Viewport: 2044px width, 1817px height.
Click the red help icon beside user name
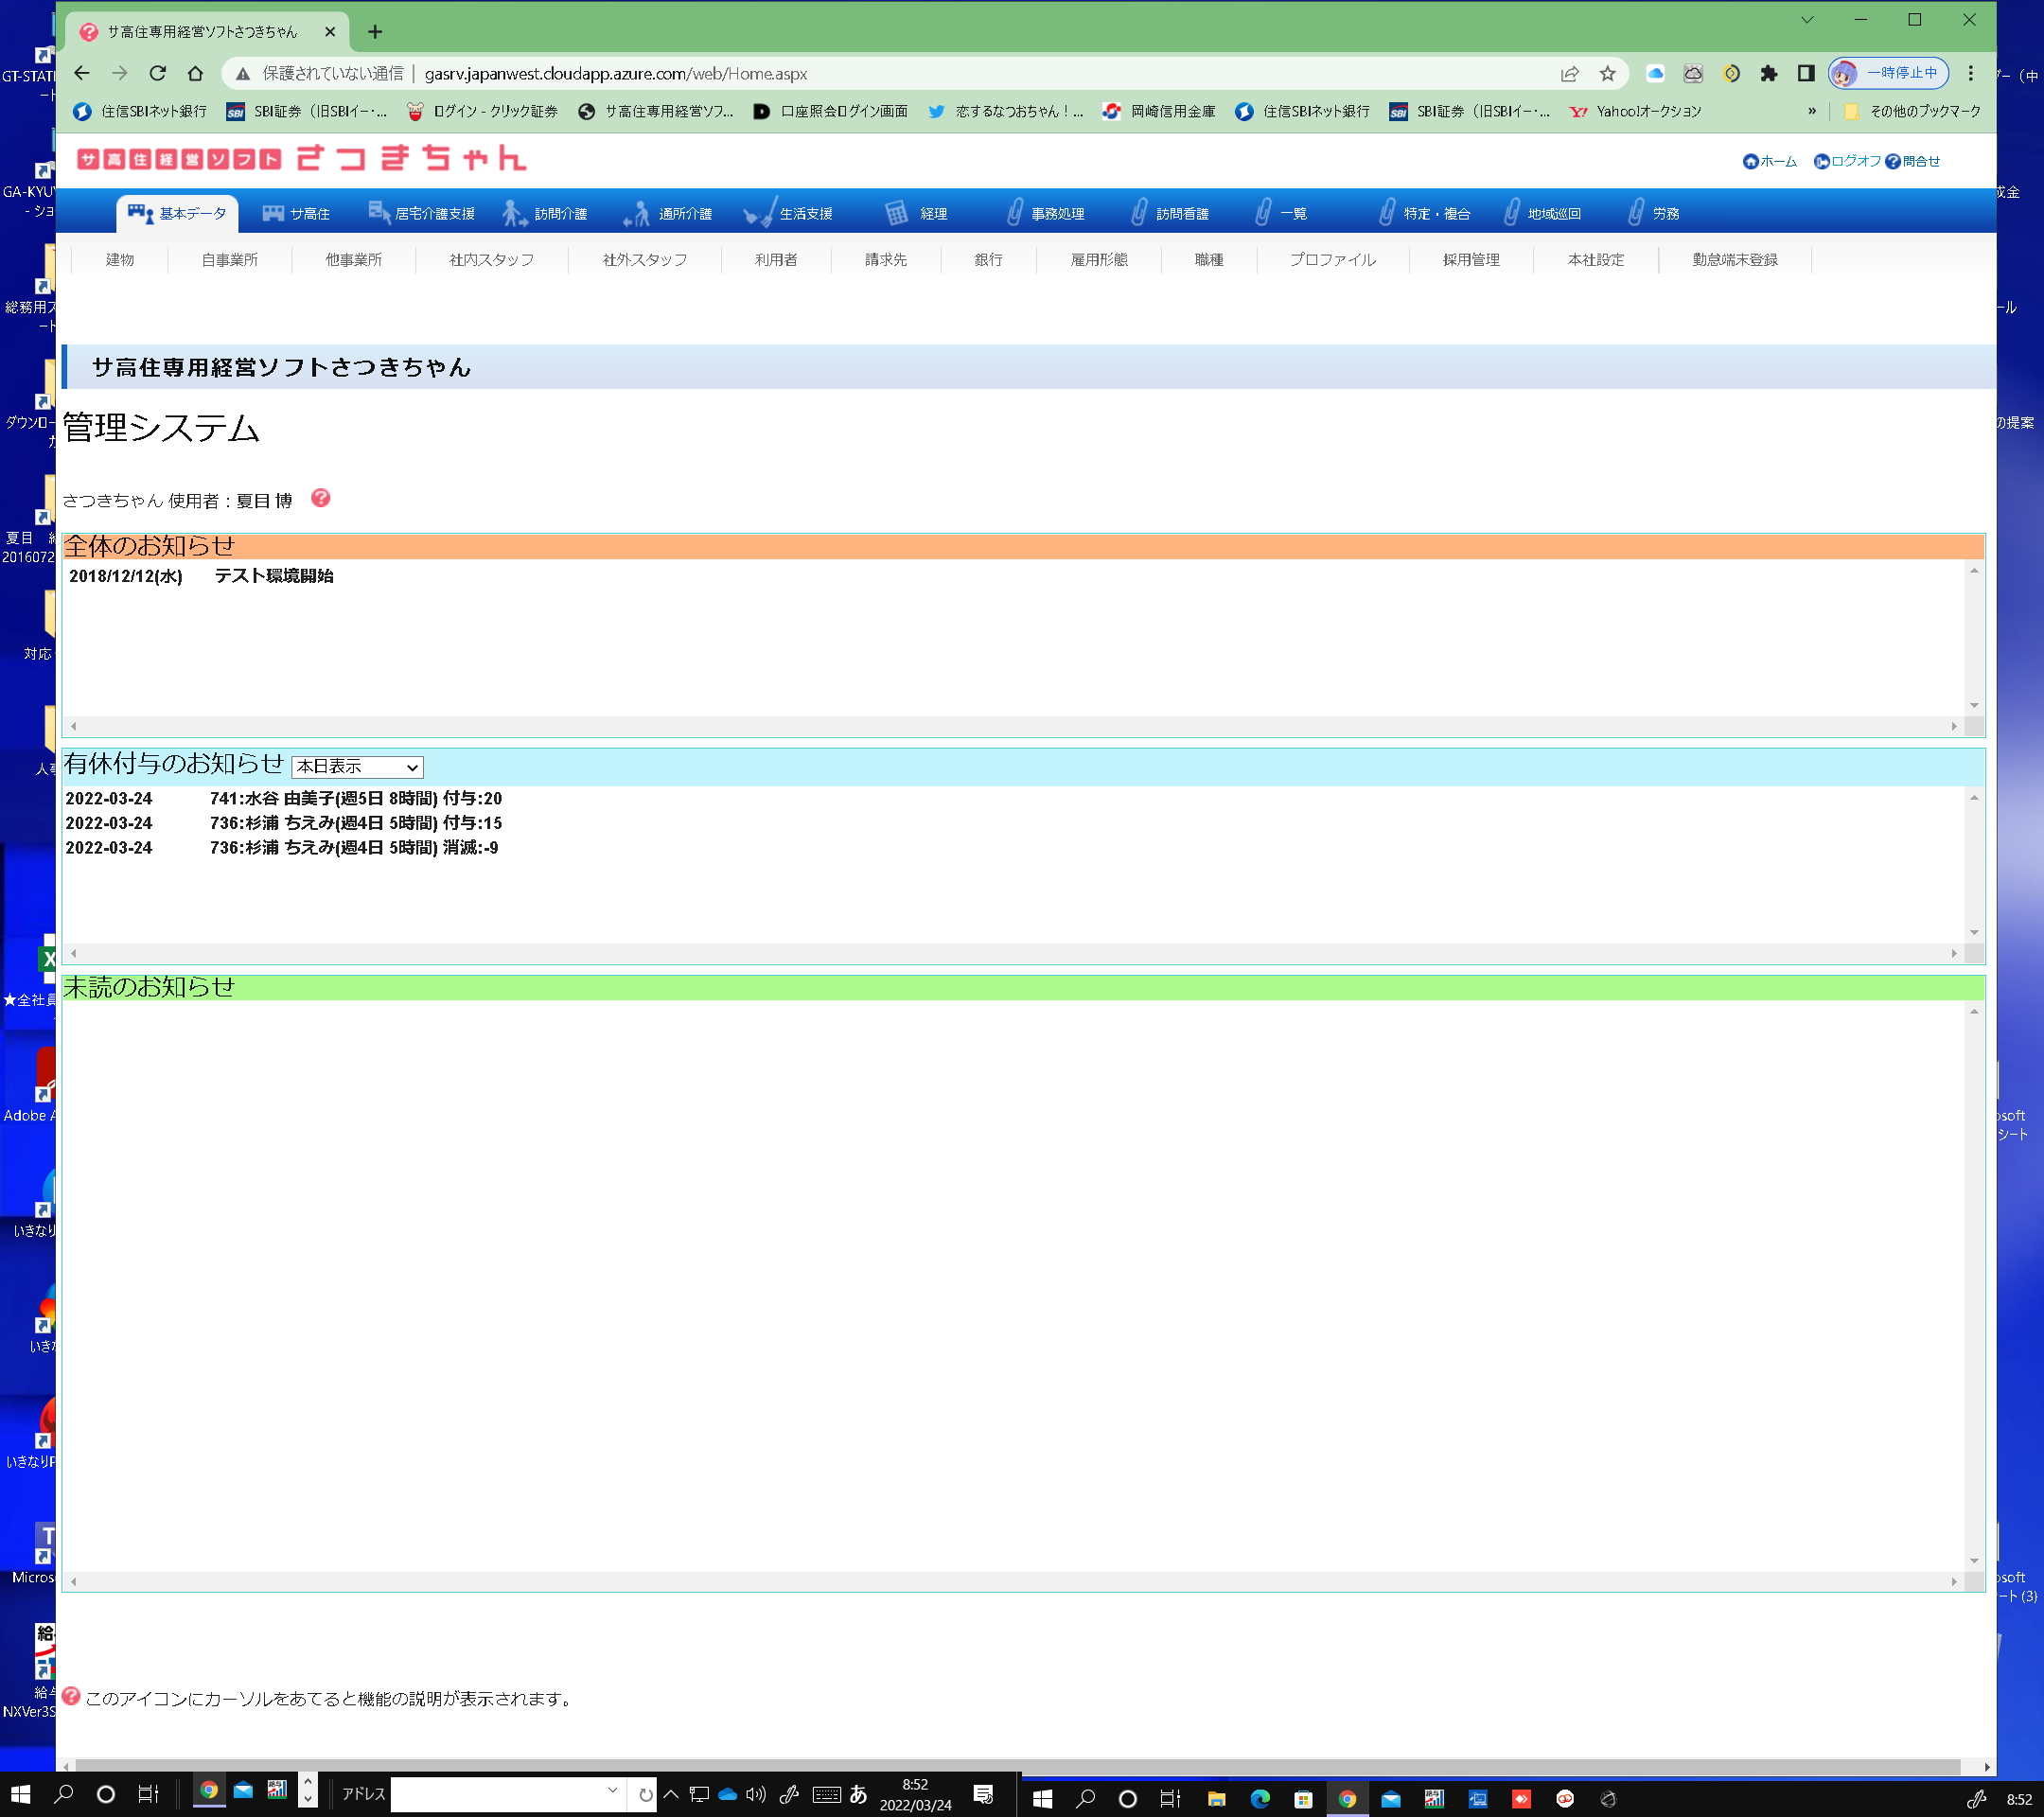click(x=320, y=498)
